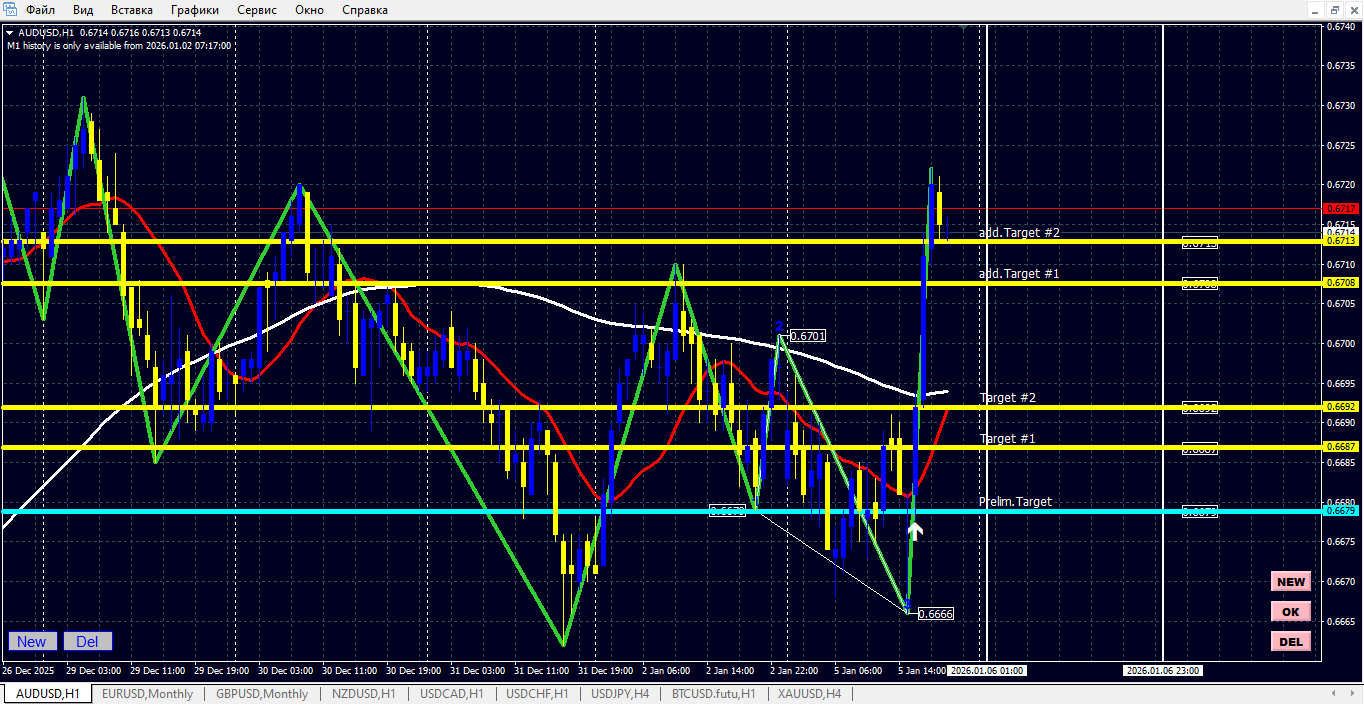Switch to the EURUSD,Monthly chart tab
The height and width of the screenshot is (705, 1364).
pyautogui.click(x=147, y=693)
